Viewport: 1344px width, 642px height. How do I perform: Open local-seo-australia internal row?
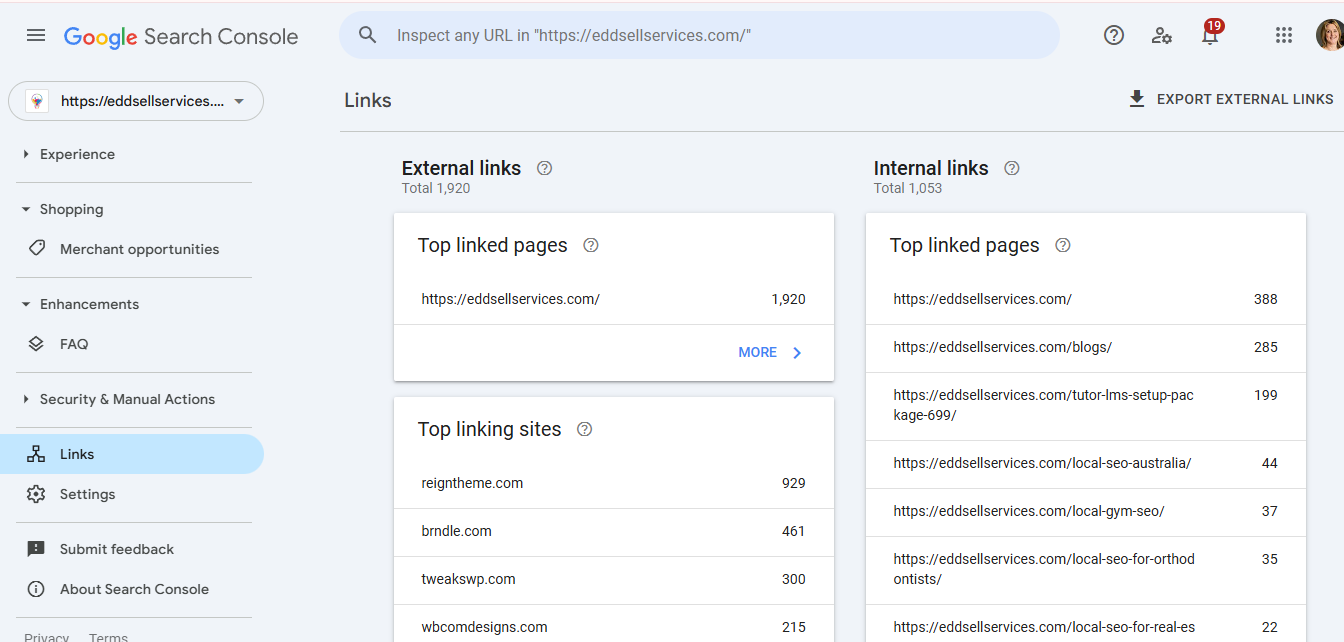pos(1086,463)
